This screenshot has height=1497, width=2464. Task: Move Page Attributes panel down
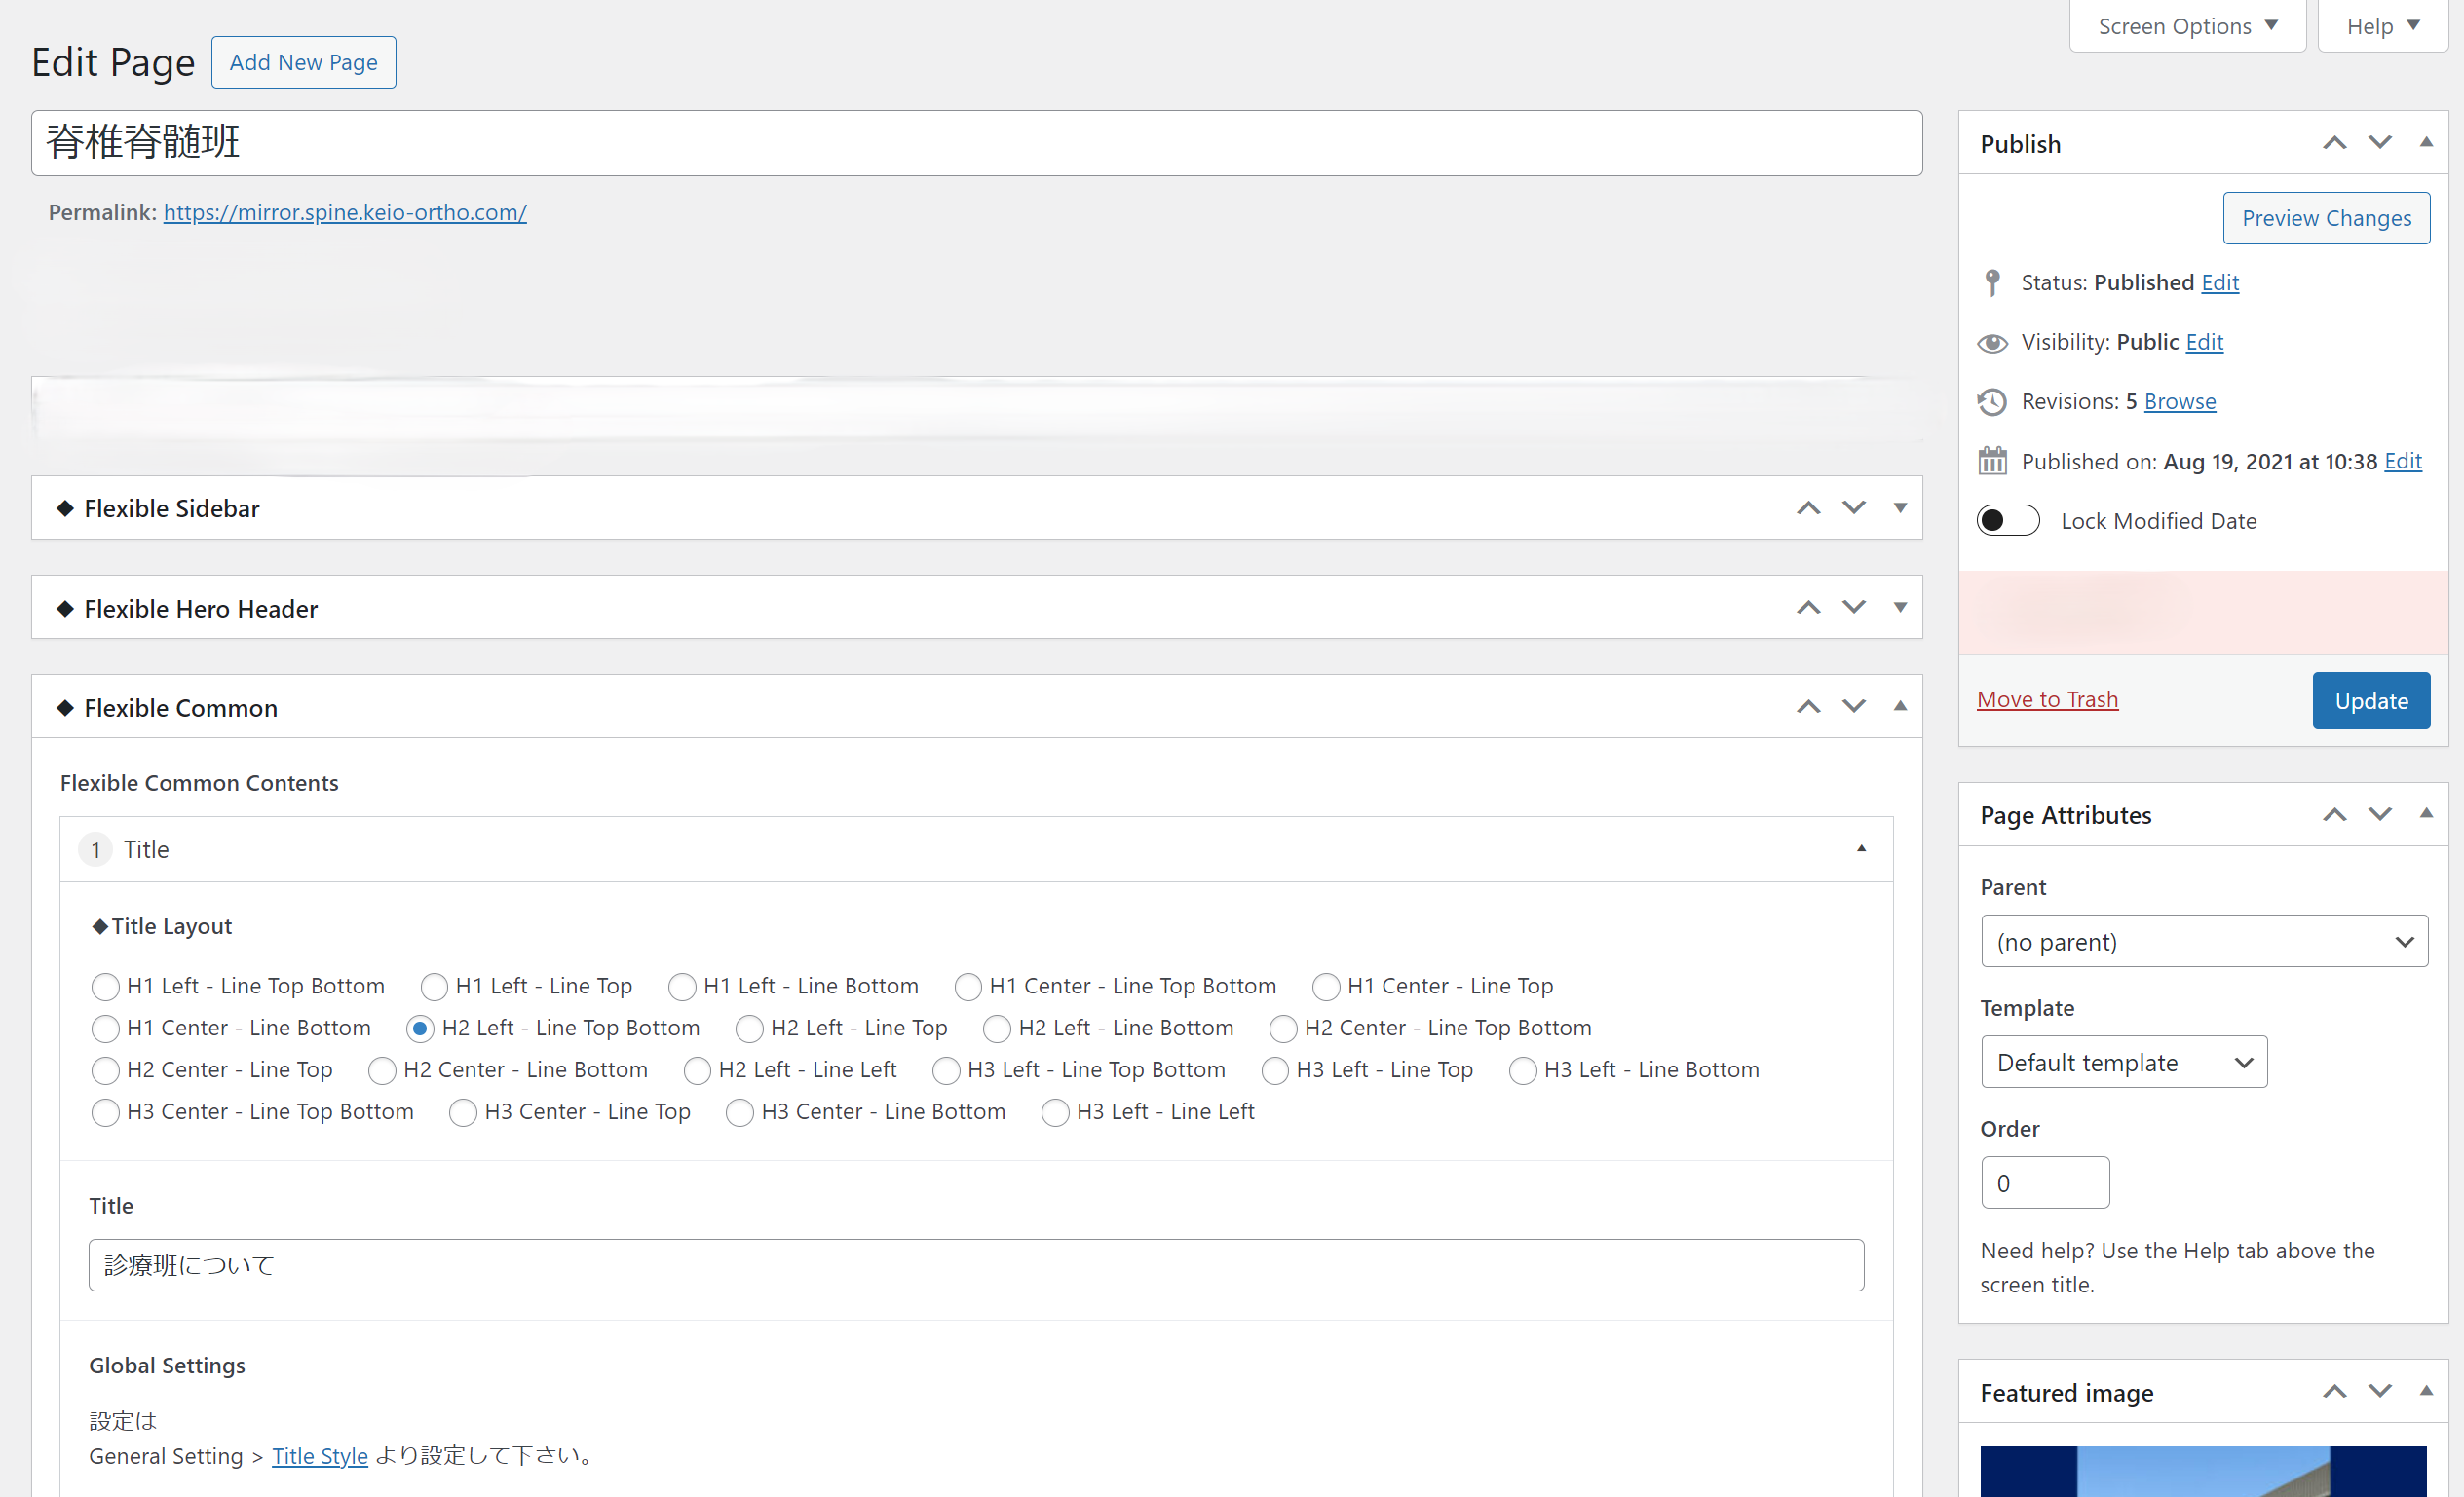[x=2380, y=814]
